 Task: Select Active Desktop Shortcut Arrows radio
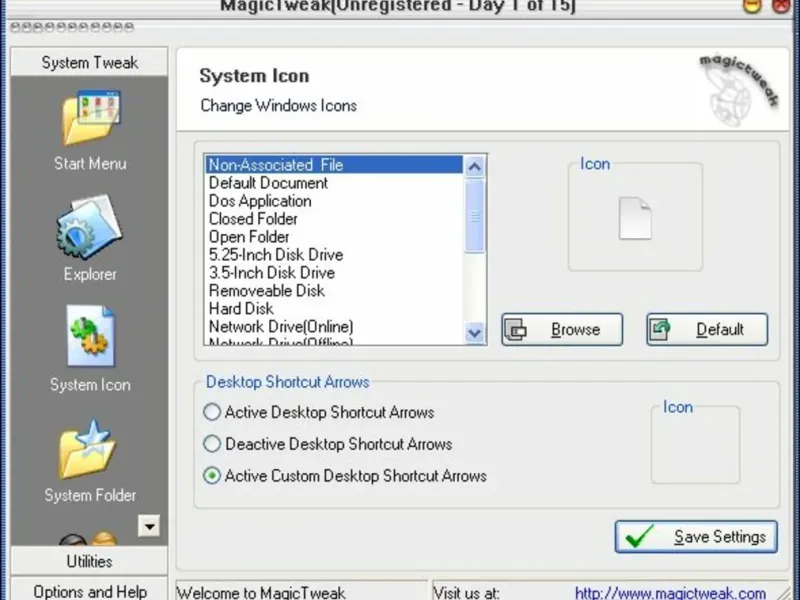[x=212, y=412]
